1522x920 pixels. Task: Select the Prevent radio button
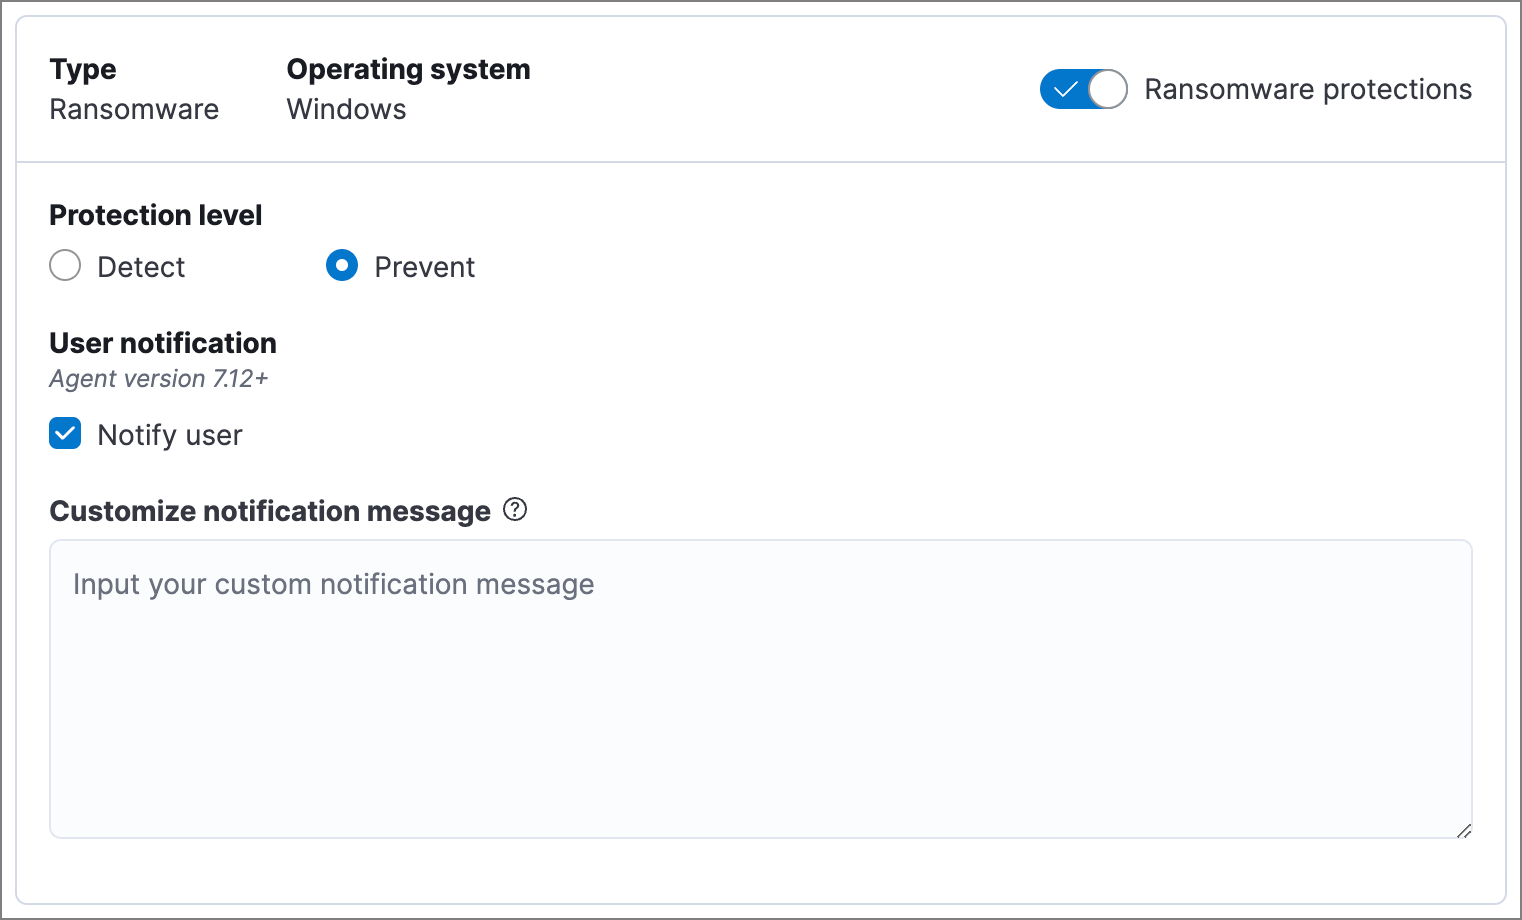pos(342,266)
